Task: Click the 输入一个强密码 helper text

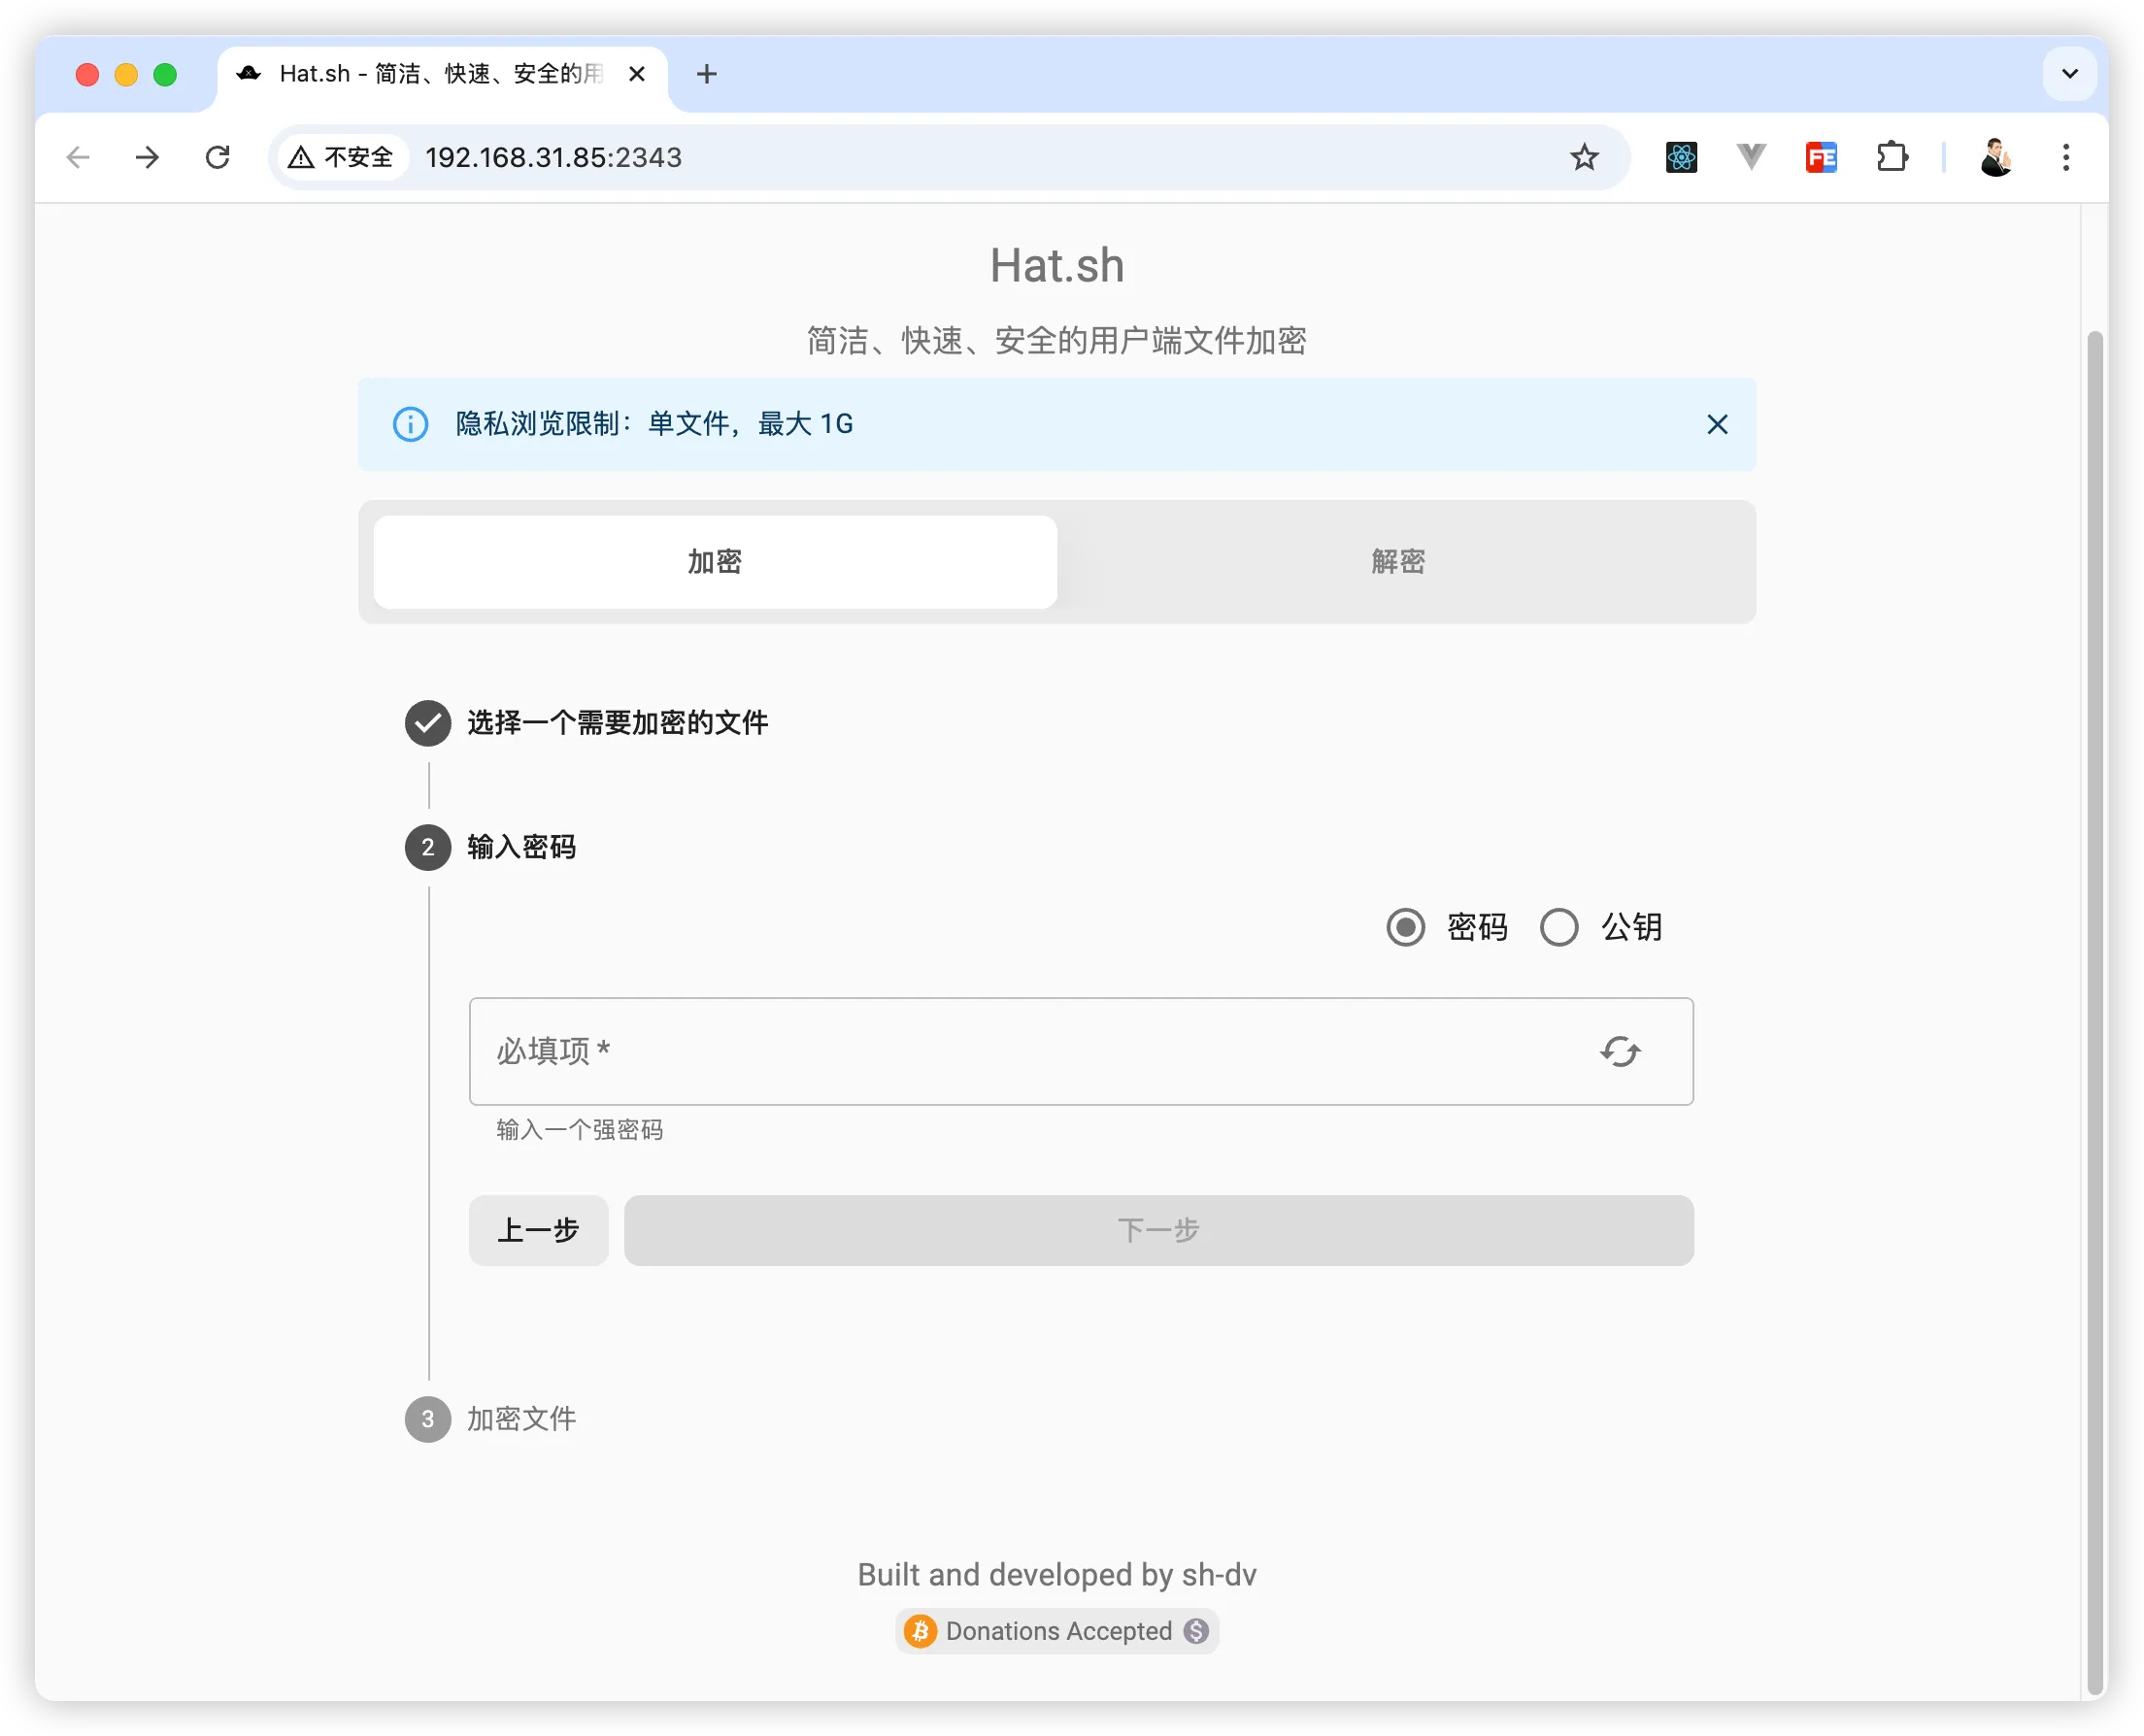Action: tap(580, 1131)
